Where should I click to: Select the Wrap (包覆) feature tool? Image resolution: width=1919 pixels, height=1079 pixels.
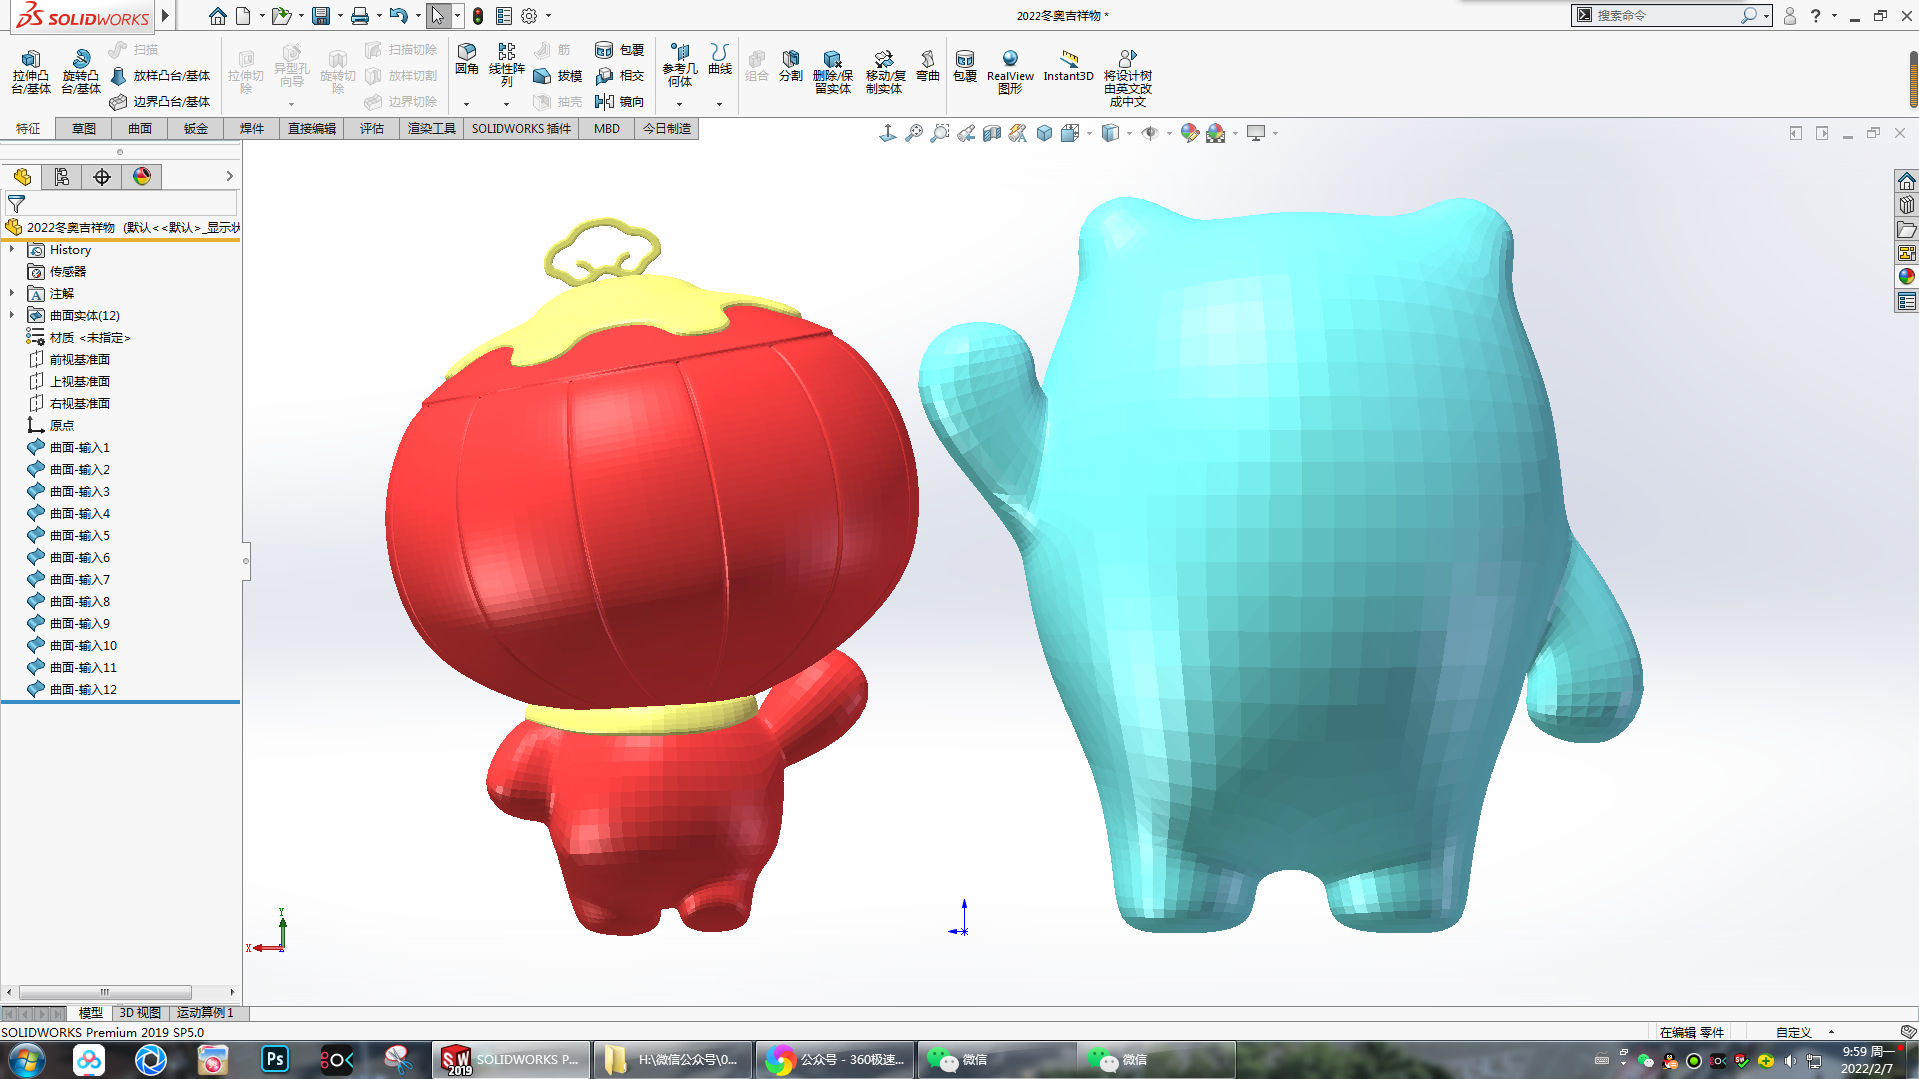click(620, 50)
